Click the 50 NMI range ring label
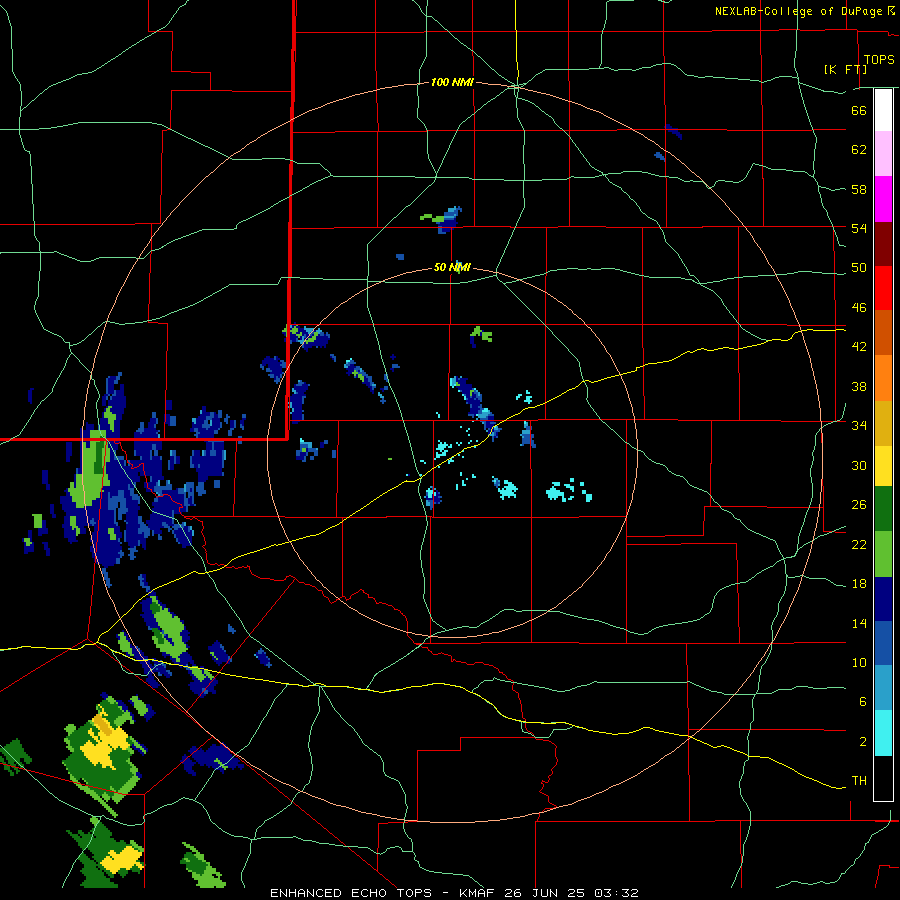 [452, 267]
